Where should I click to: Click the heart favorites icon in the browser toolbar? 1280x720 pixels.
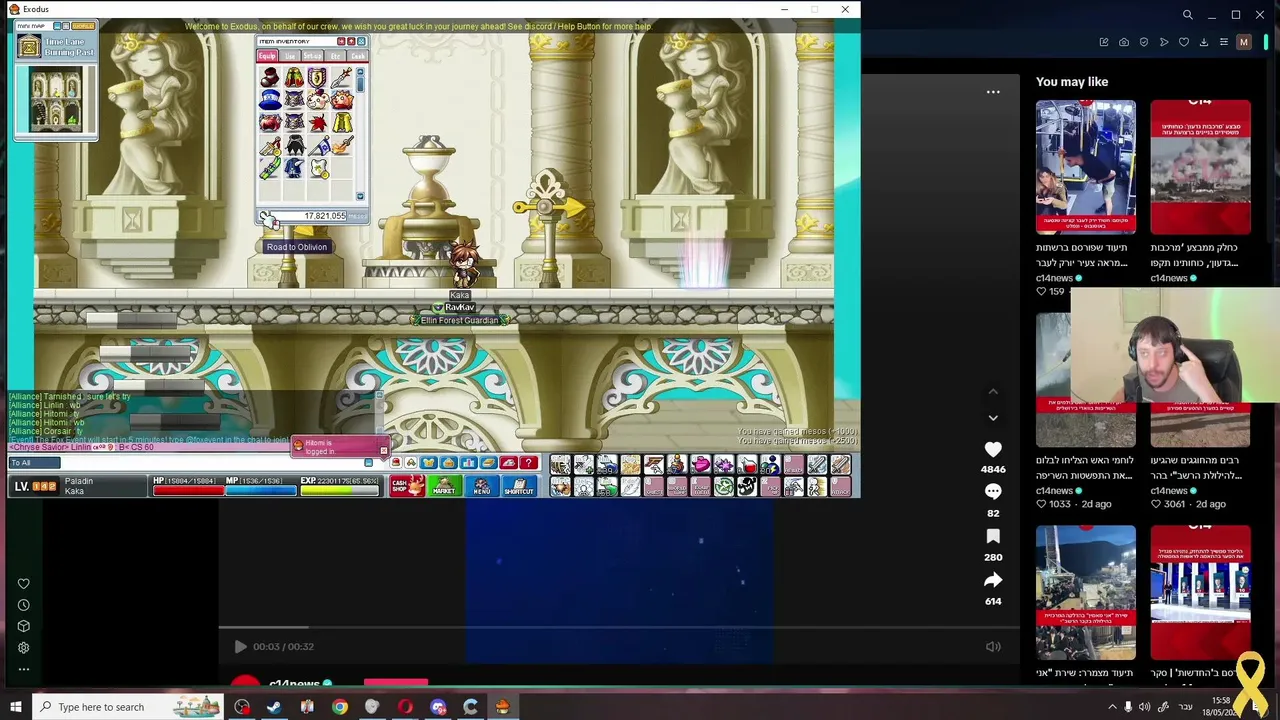point(1184,42)
